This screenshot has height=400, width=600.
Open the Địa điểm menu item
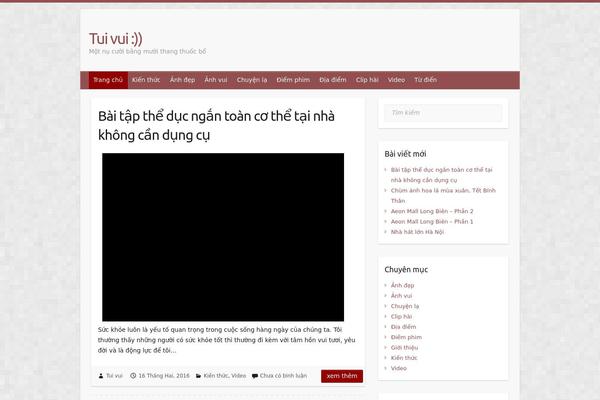[x=333, y=80]
